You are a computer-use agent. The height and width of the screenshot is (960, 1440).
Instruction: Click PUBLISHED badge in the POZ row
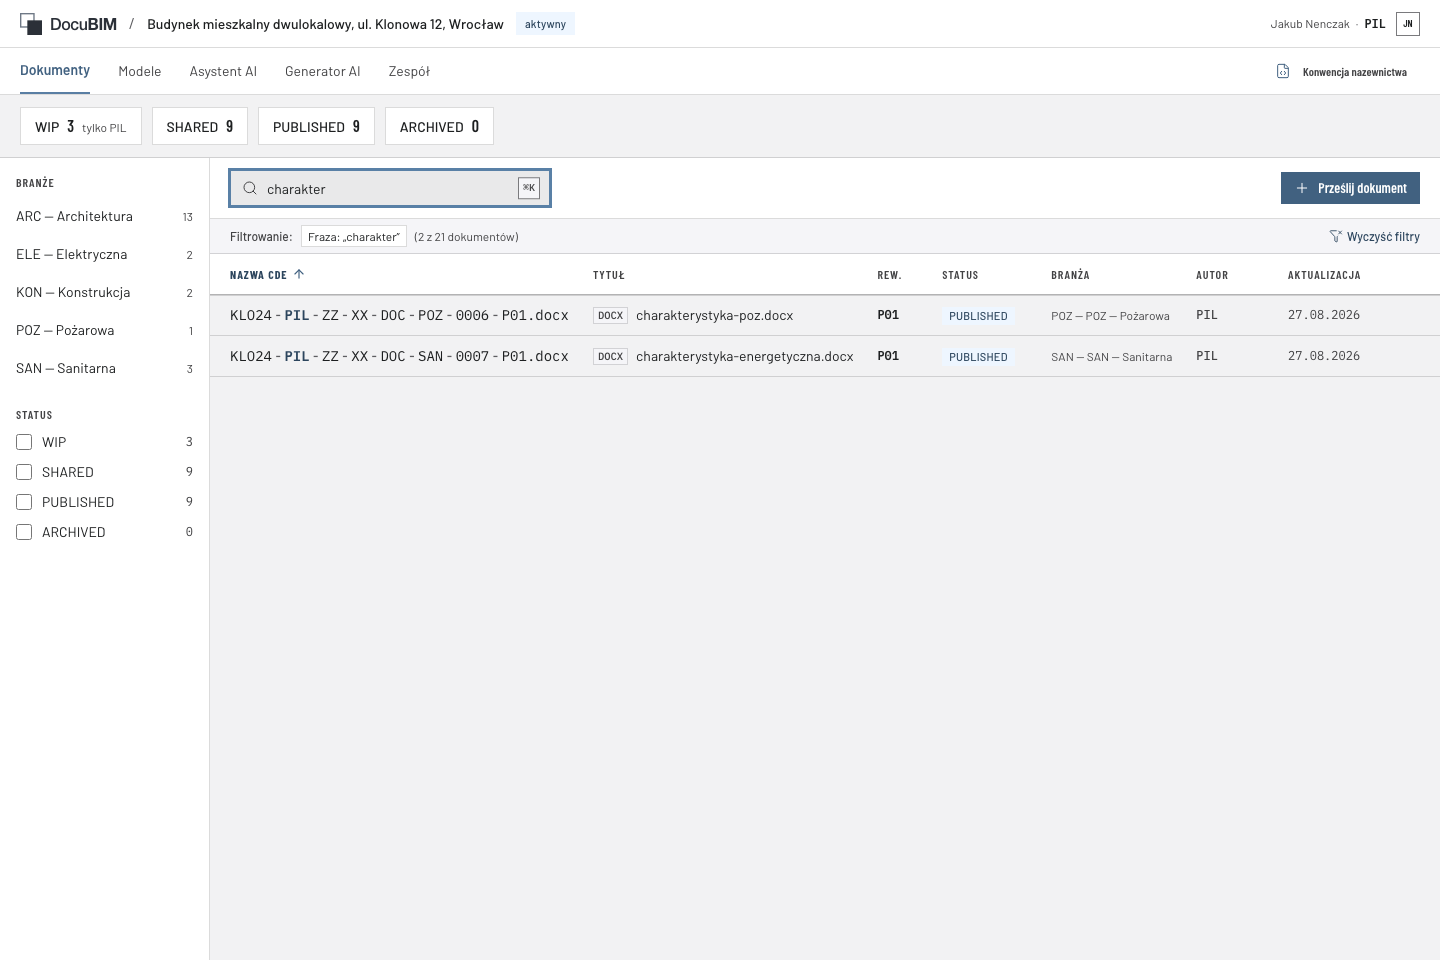pyautogui.click(x=978, y=316)
